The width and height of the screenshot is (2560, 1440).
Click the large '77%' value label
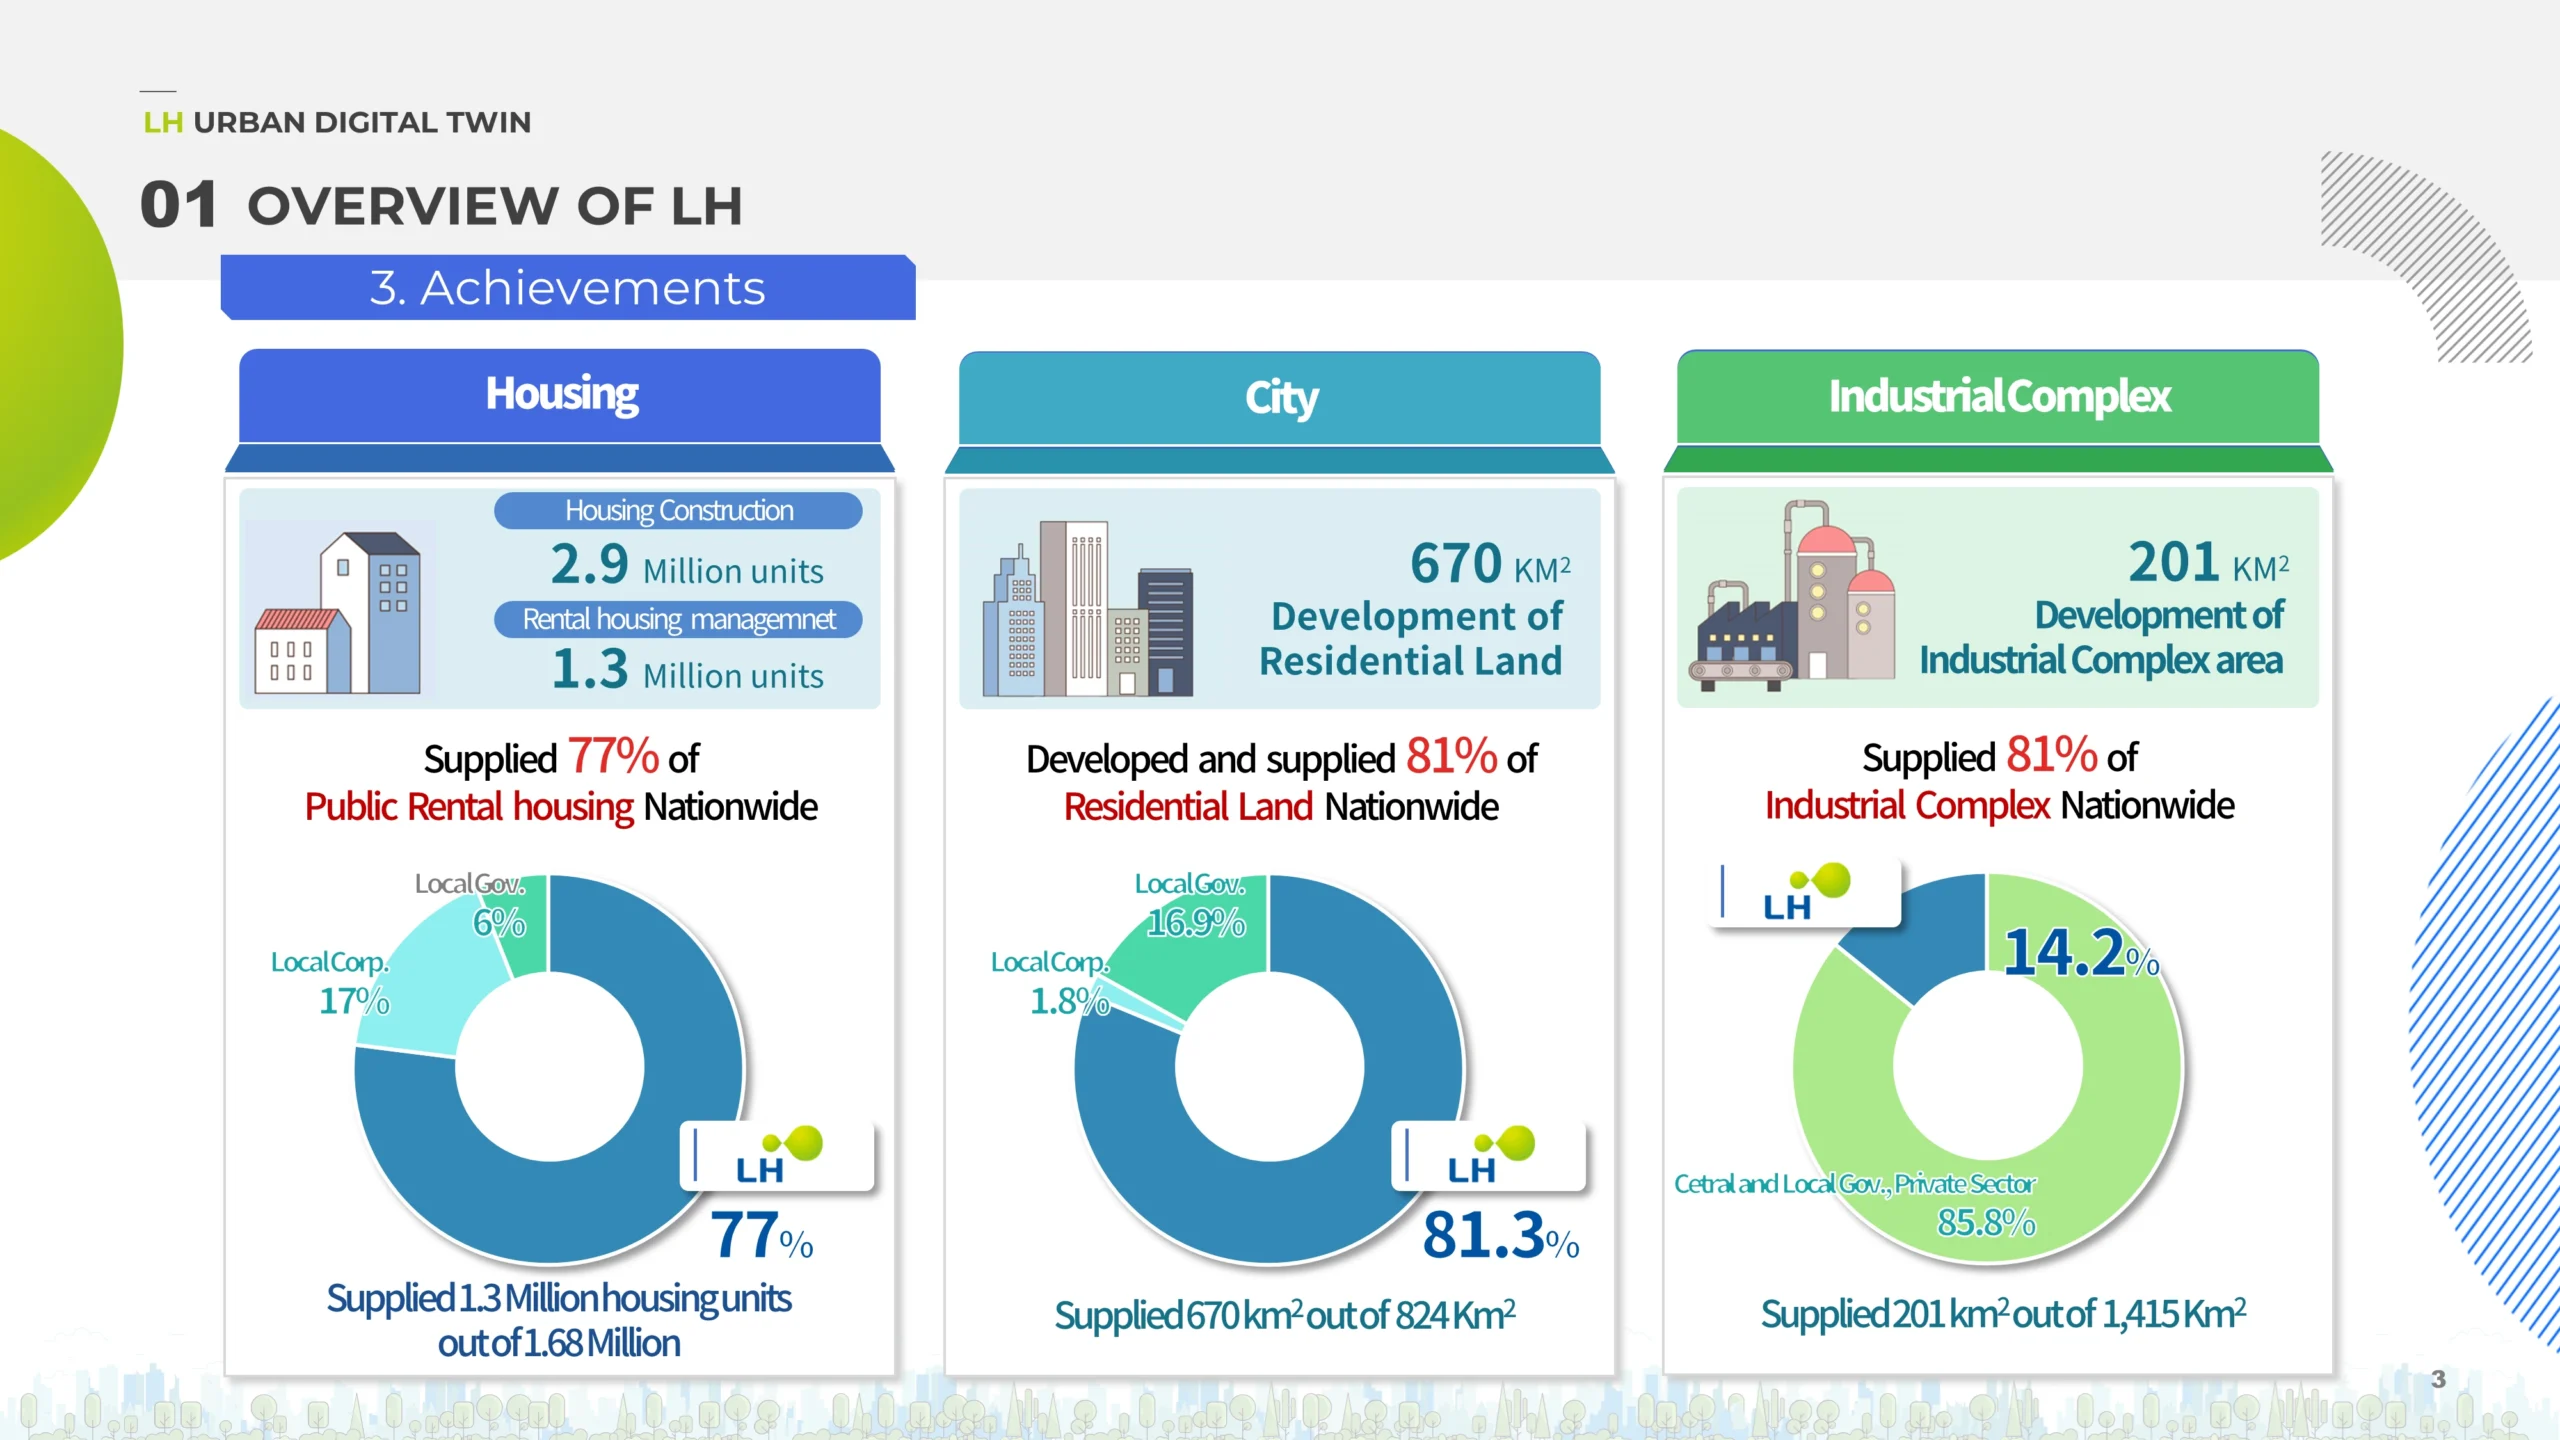(762, 1236)
